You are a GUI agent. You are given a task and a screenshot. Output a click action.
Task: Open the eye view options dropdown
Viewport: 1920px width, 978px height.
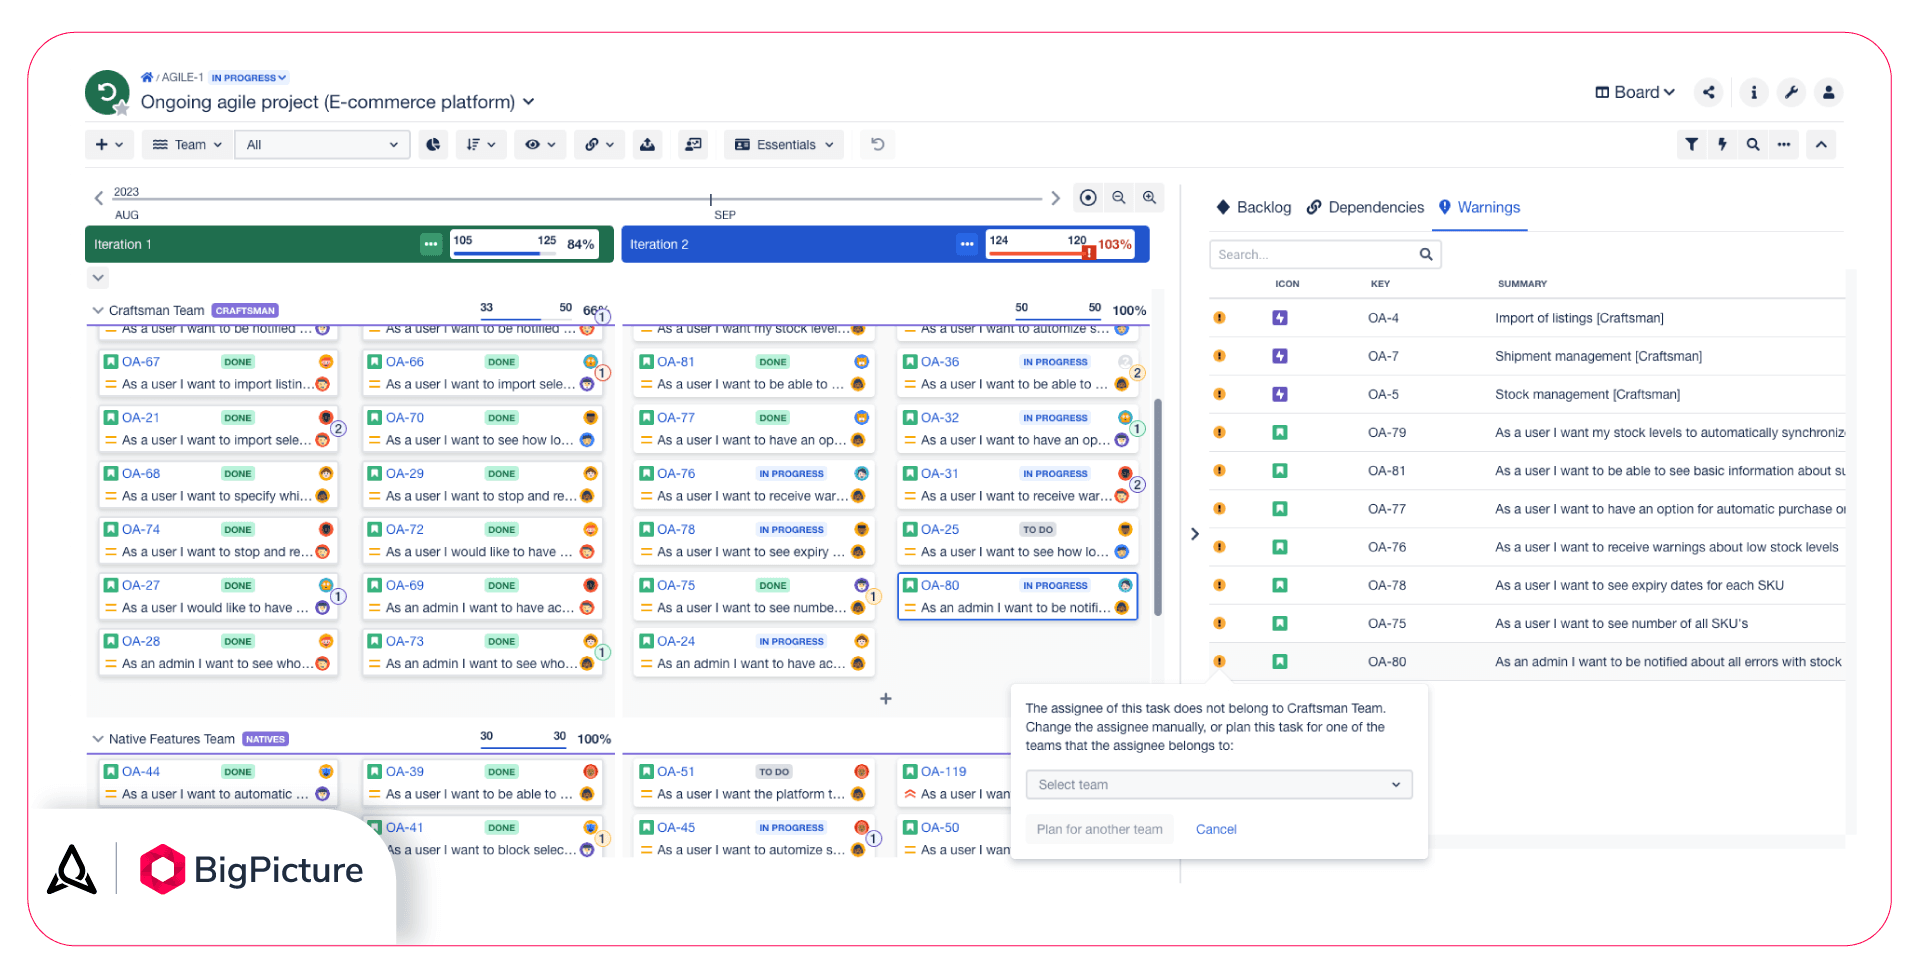click(x=540, y=145)
